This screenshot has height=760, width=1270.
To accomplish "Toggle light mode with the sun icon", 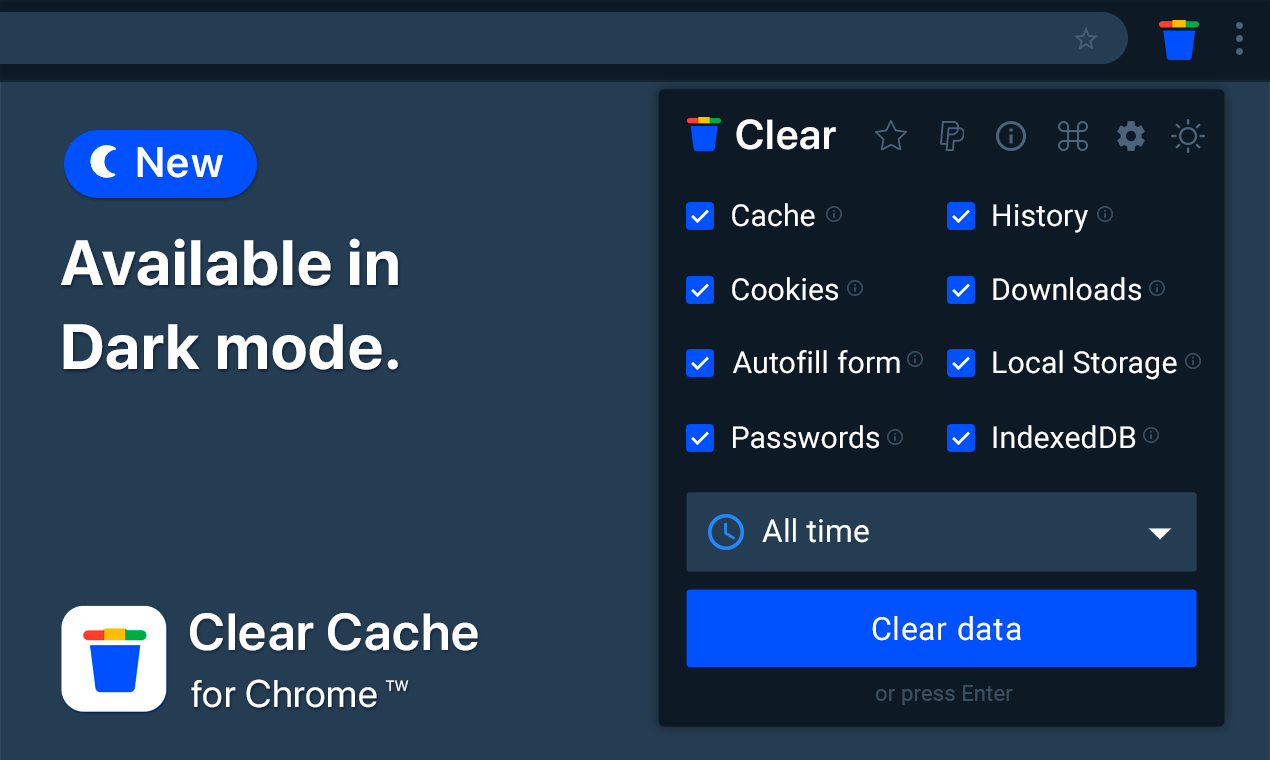I will (x=1188, y=136).
